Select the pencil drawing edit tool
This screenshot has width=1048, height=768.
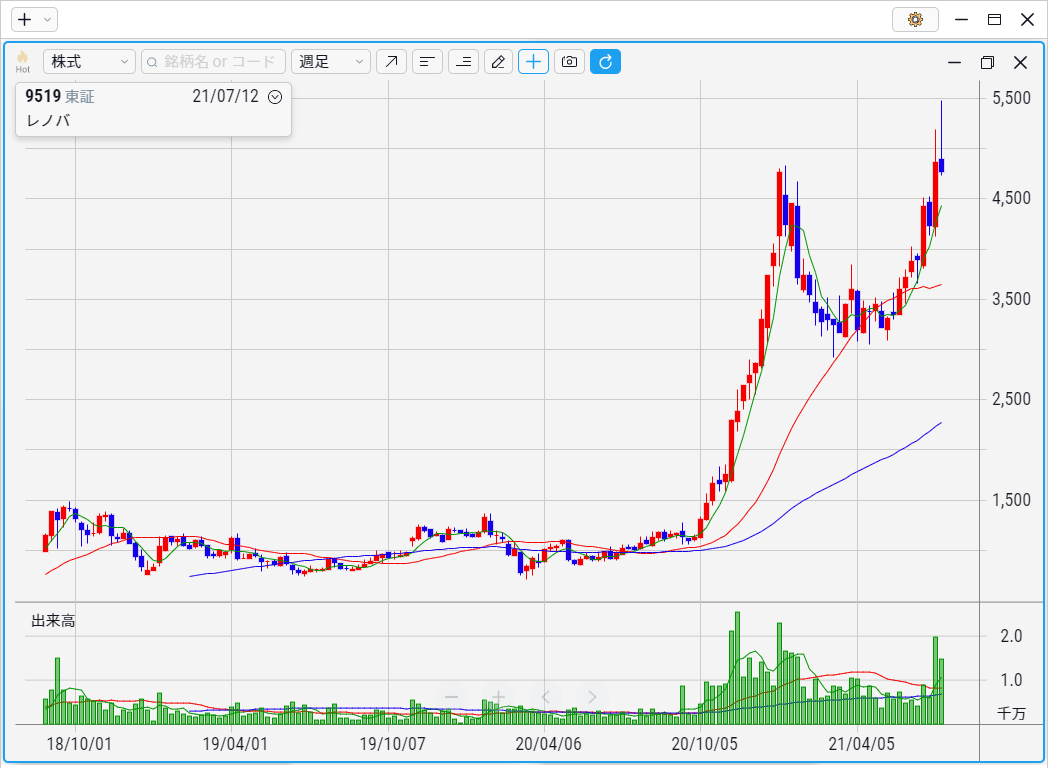coord(498,61)
